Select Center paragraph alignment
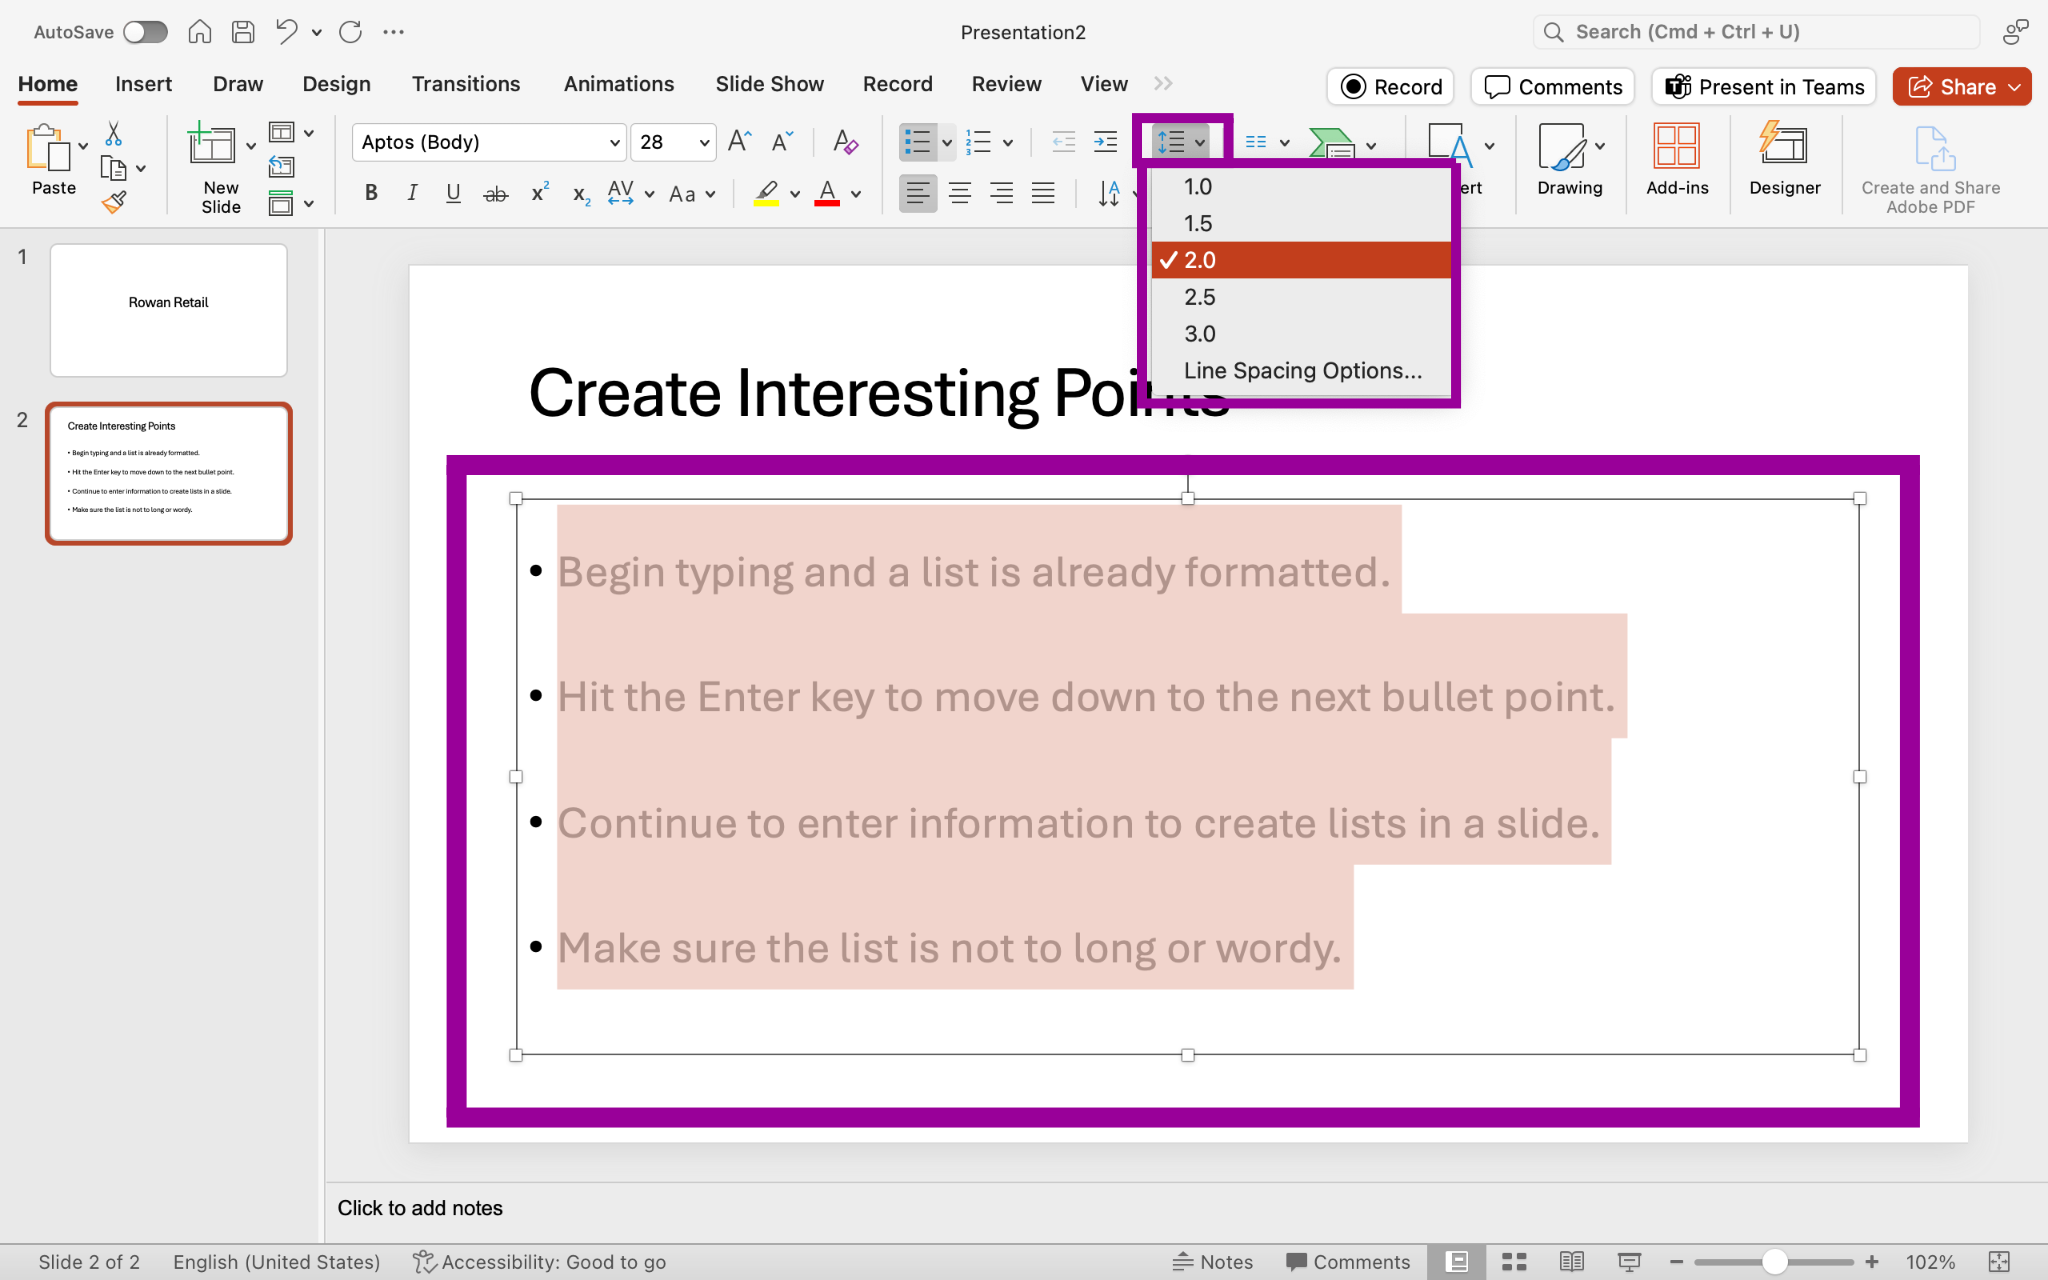Viewport: 2048px width, 1280px height. tap(960, 193)
